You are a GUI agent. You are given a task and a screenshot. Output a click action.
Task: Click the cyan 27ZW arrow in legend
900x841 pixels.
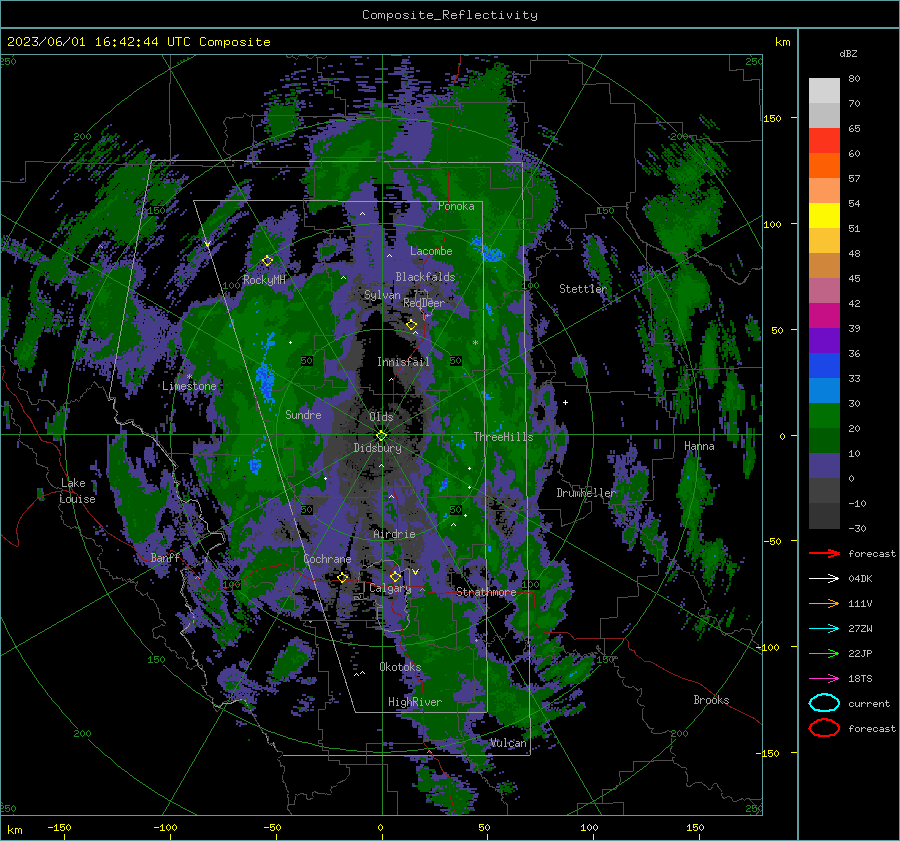824,629
